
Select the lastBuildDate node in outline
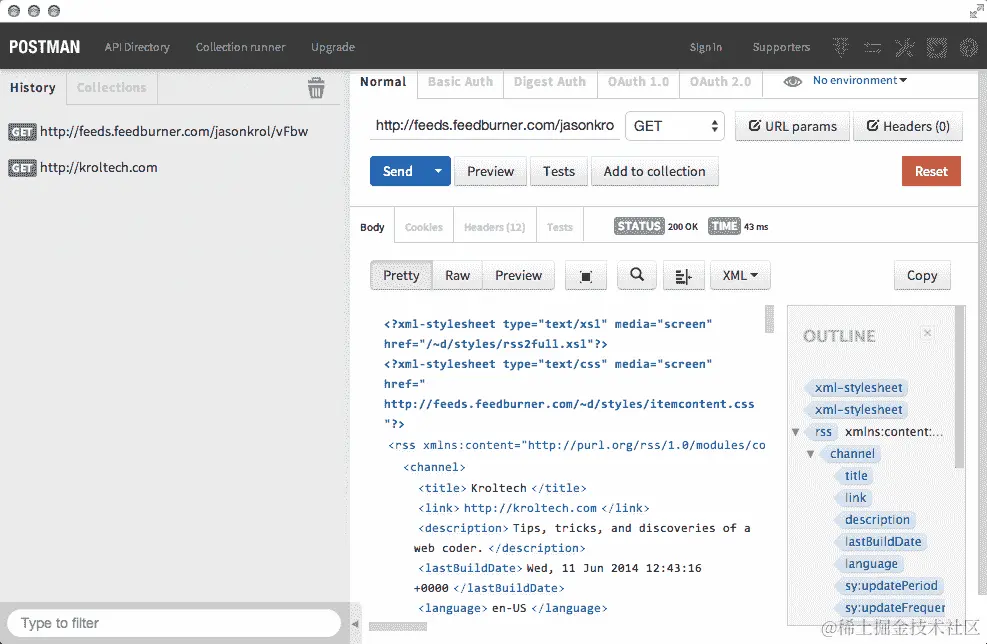point(882,542)
